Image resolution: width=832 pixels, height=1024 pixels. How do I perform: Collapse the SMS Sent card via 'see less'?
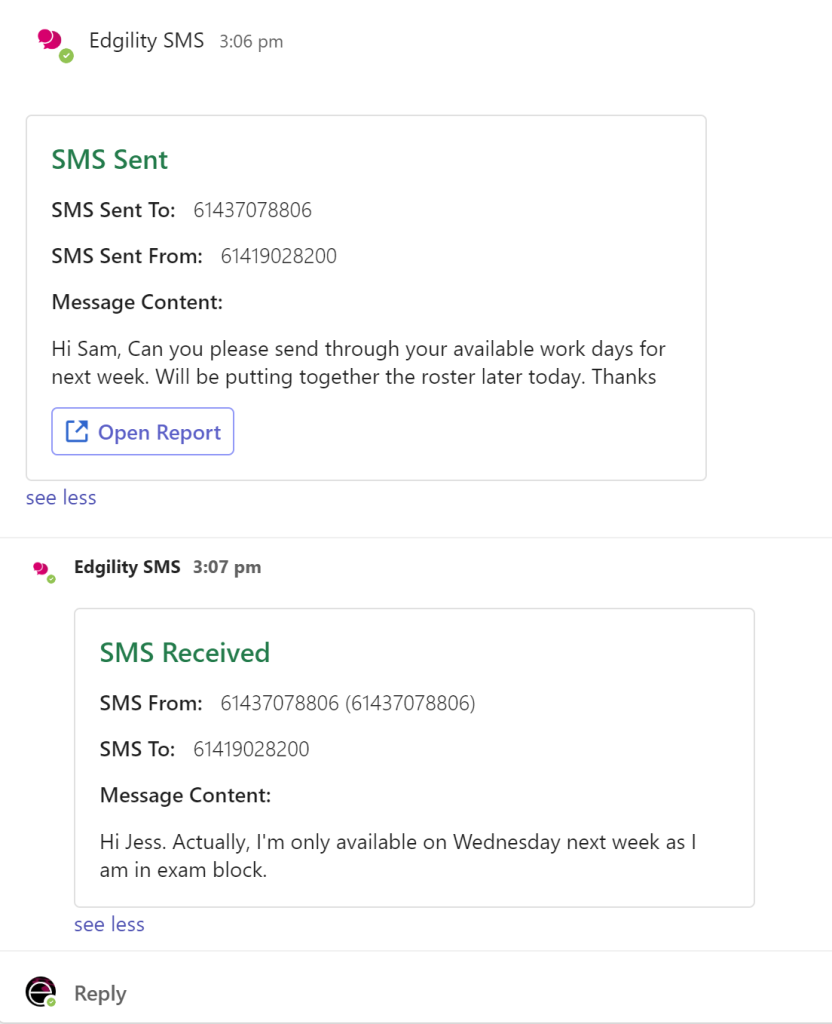click(60, 497)
